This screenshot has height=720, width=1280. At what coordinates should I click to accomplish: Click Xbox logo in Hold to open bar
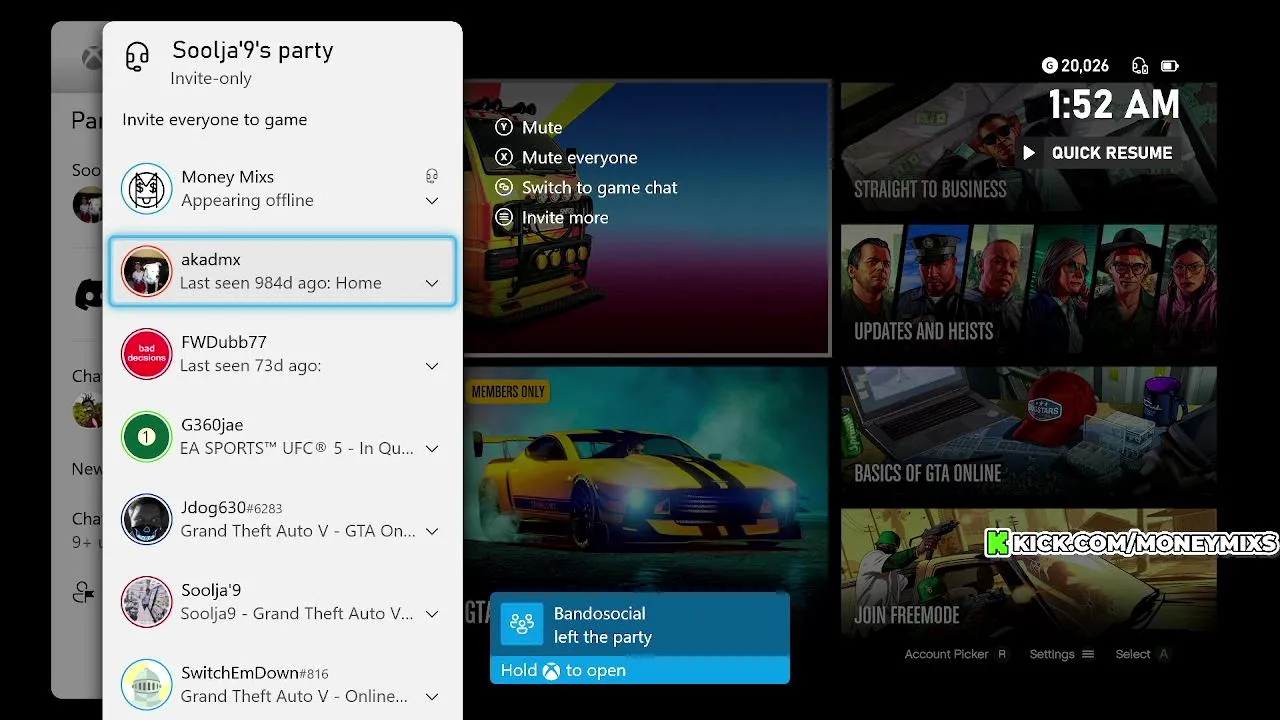tap(551, 671)
